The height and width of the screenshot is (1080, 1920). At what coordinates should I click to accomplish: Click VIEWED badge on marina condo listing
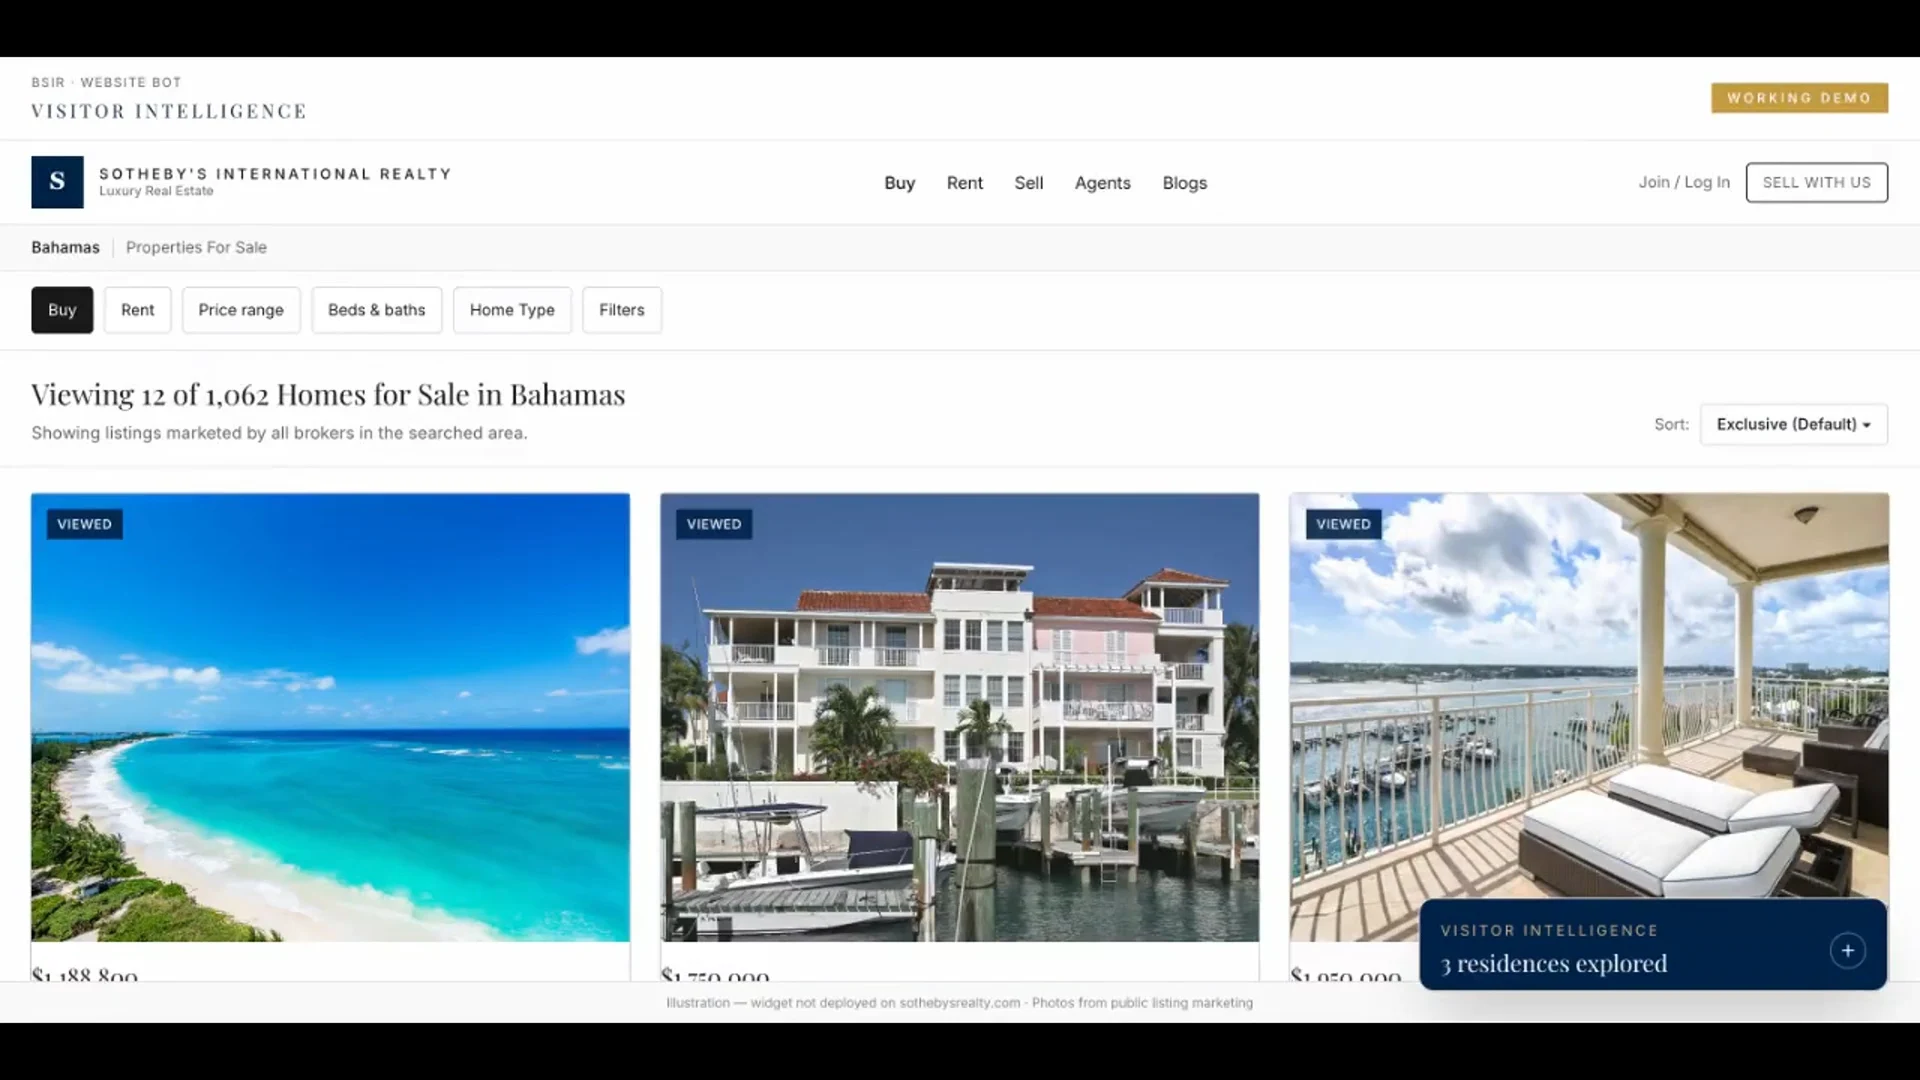714,524
